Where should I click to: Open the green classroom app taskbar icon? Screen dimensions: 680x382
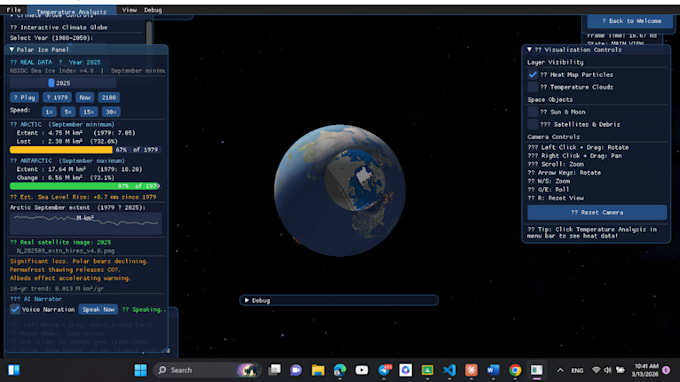[427, 370]
